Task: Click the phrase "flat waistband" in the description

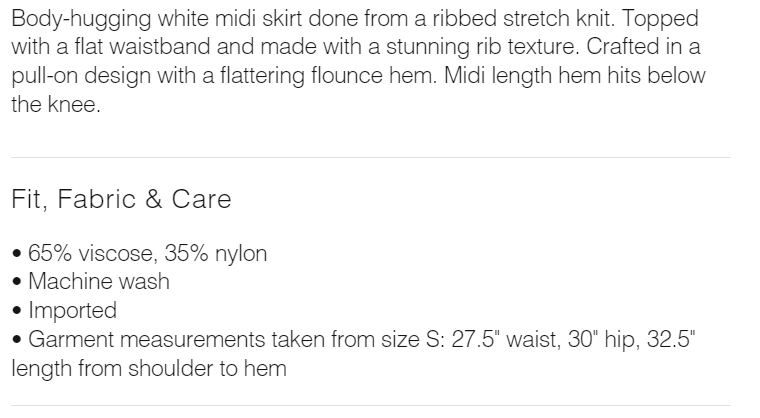Action: 149,47
